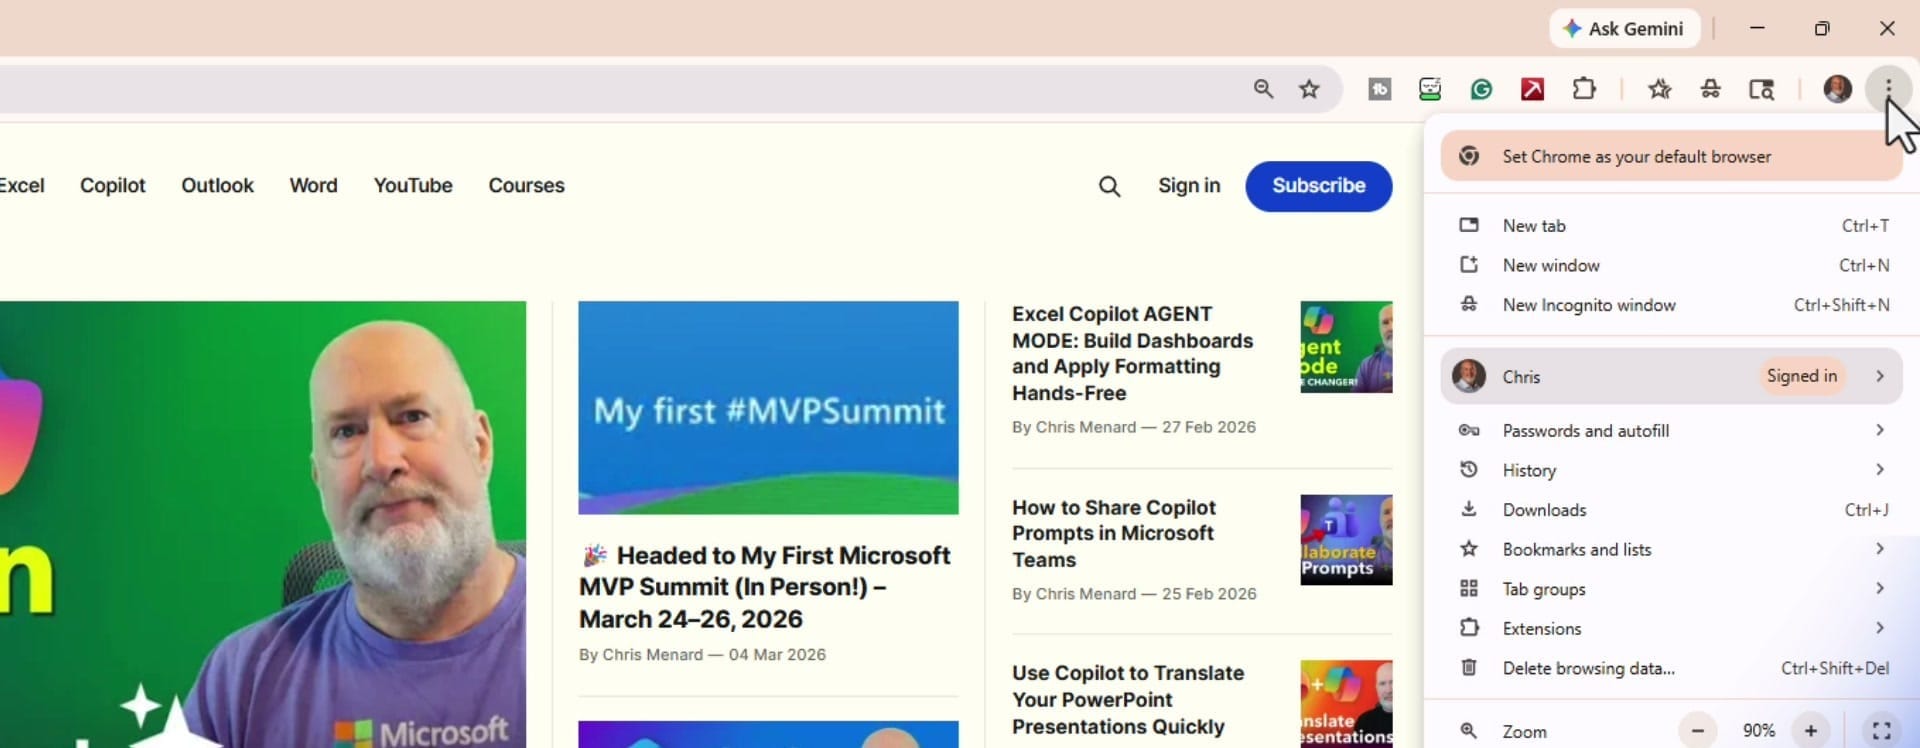Go to the Courses nav link
1920x748 pixels.
526,186
